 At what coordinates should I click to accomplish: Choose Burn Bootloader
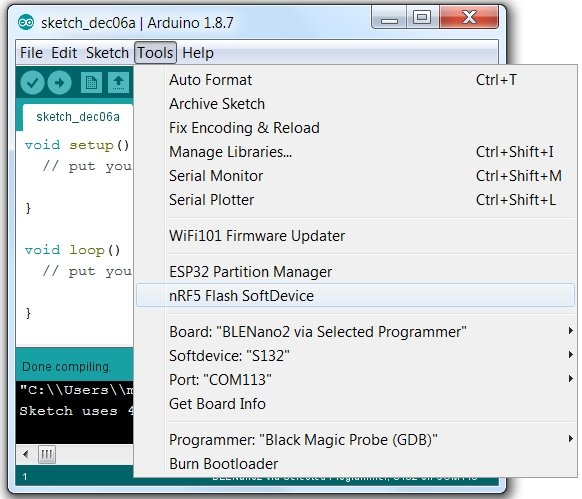tap(355, 464)
